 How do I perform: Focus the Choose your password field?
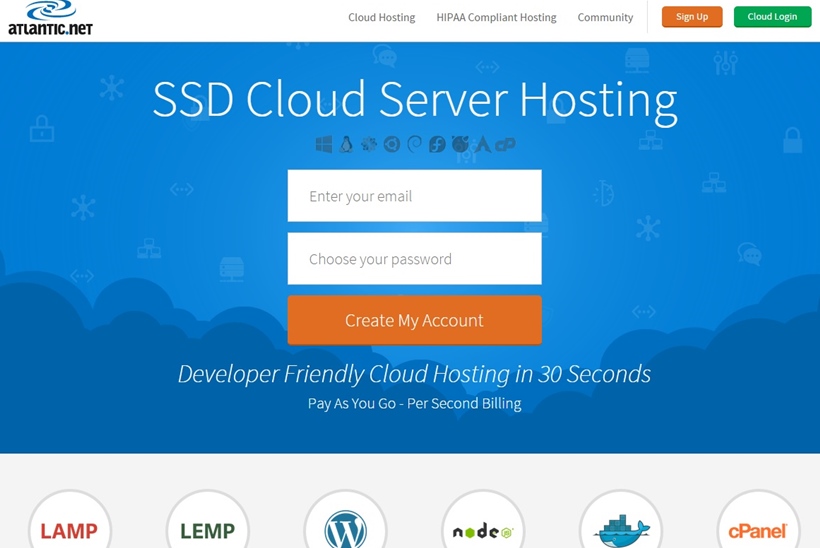415,259
